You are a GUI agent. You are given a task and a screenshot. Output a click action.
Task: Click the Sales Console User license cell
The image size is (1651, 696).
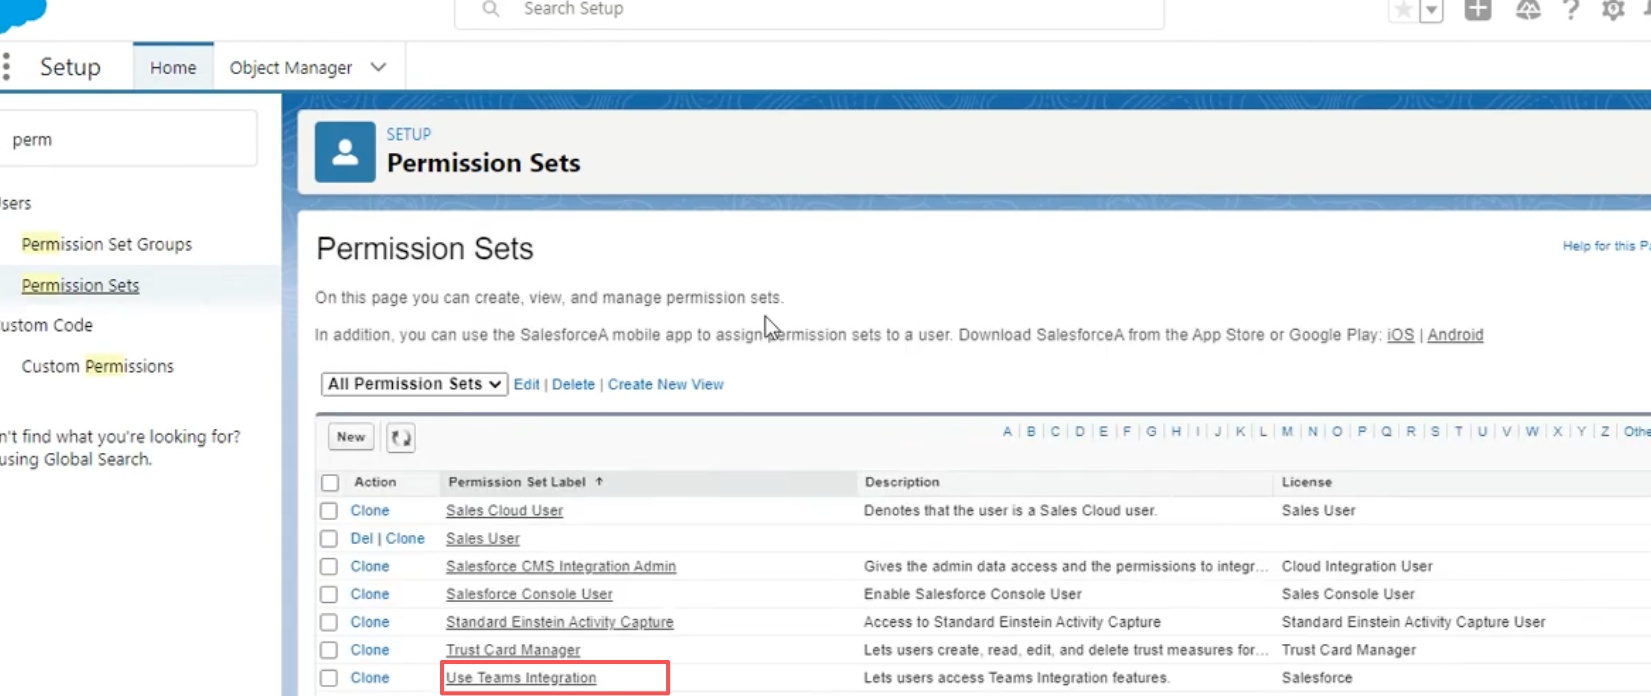tap(1348, 594)
